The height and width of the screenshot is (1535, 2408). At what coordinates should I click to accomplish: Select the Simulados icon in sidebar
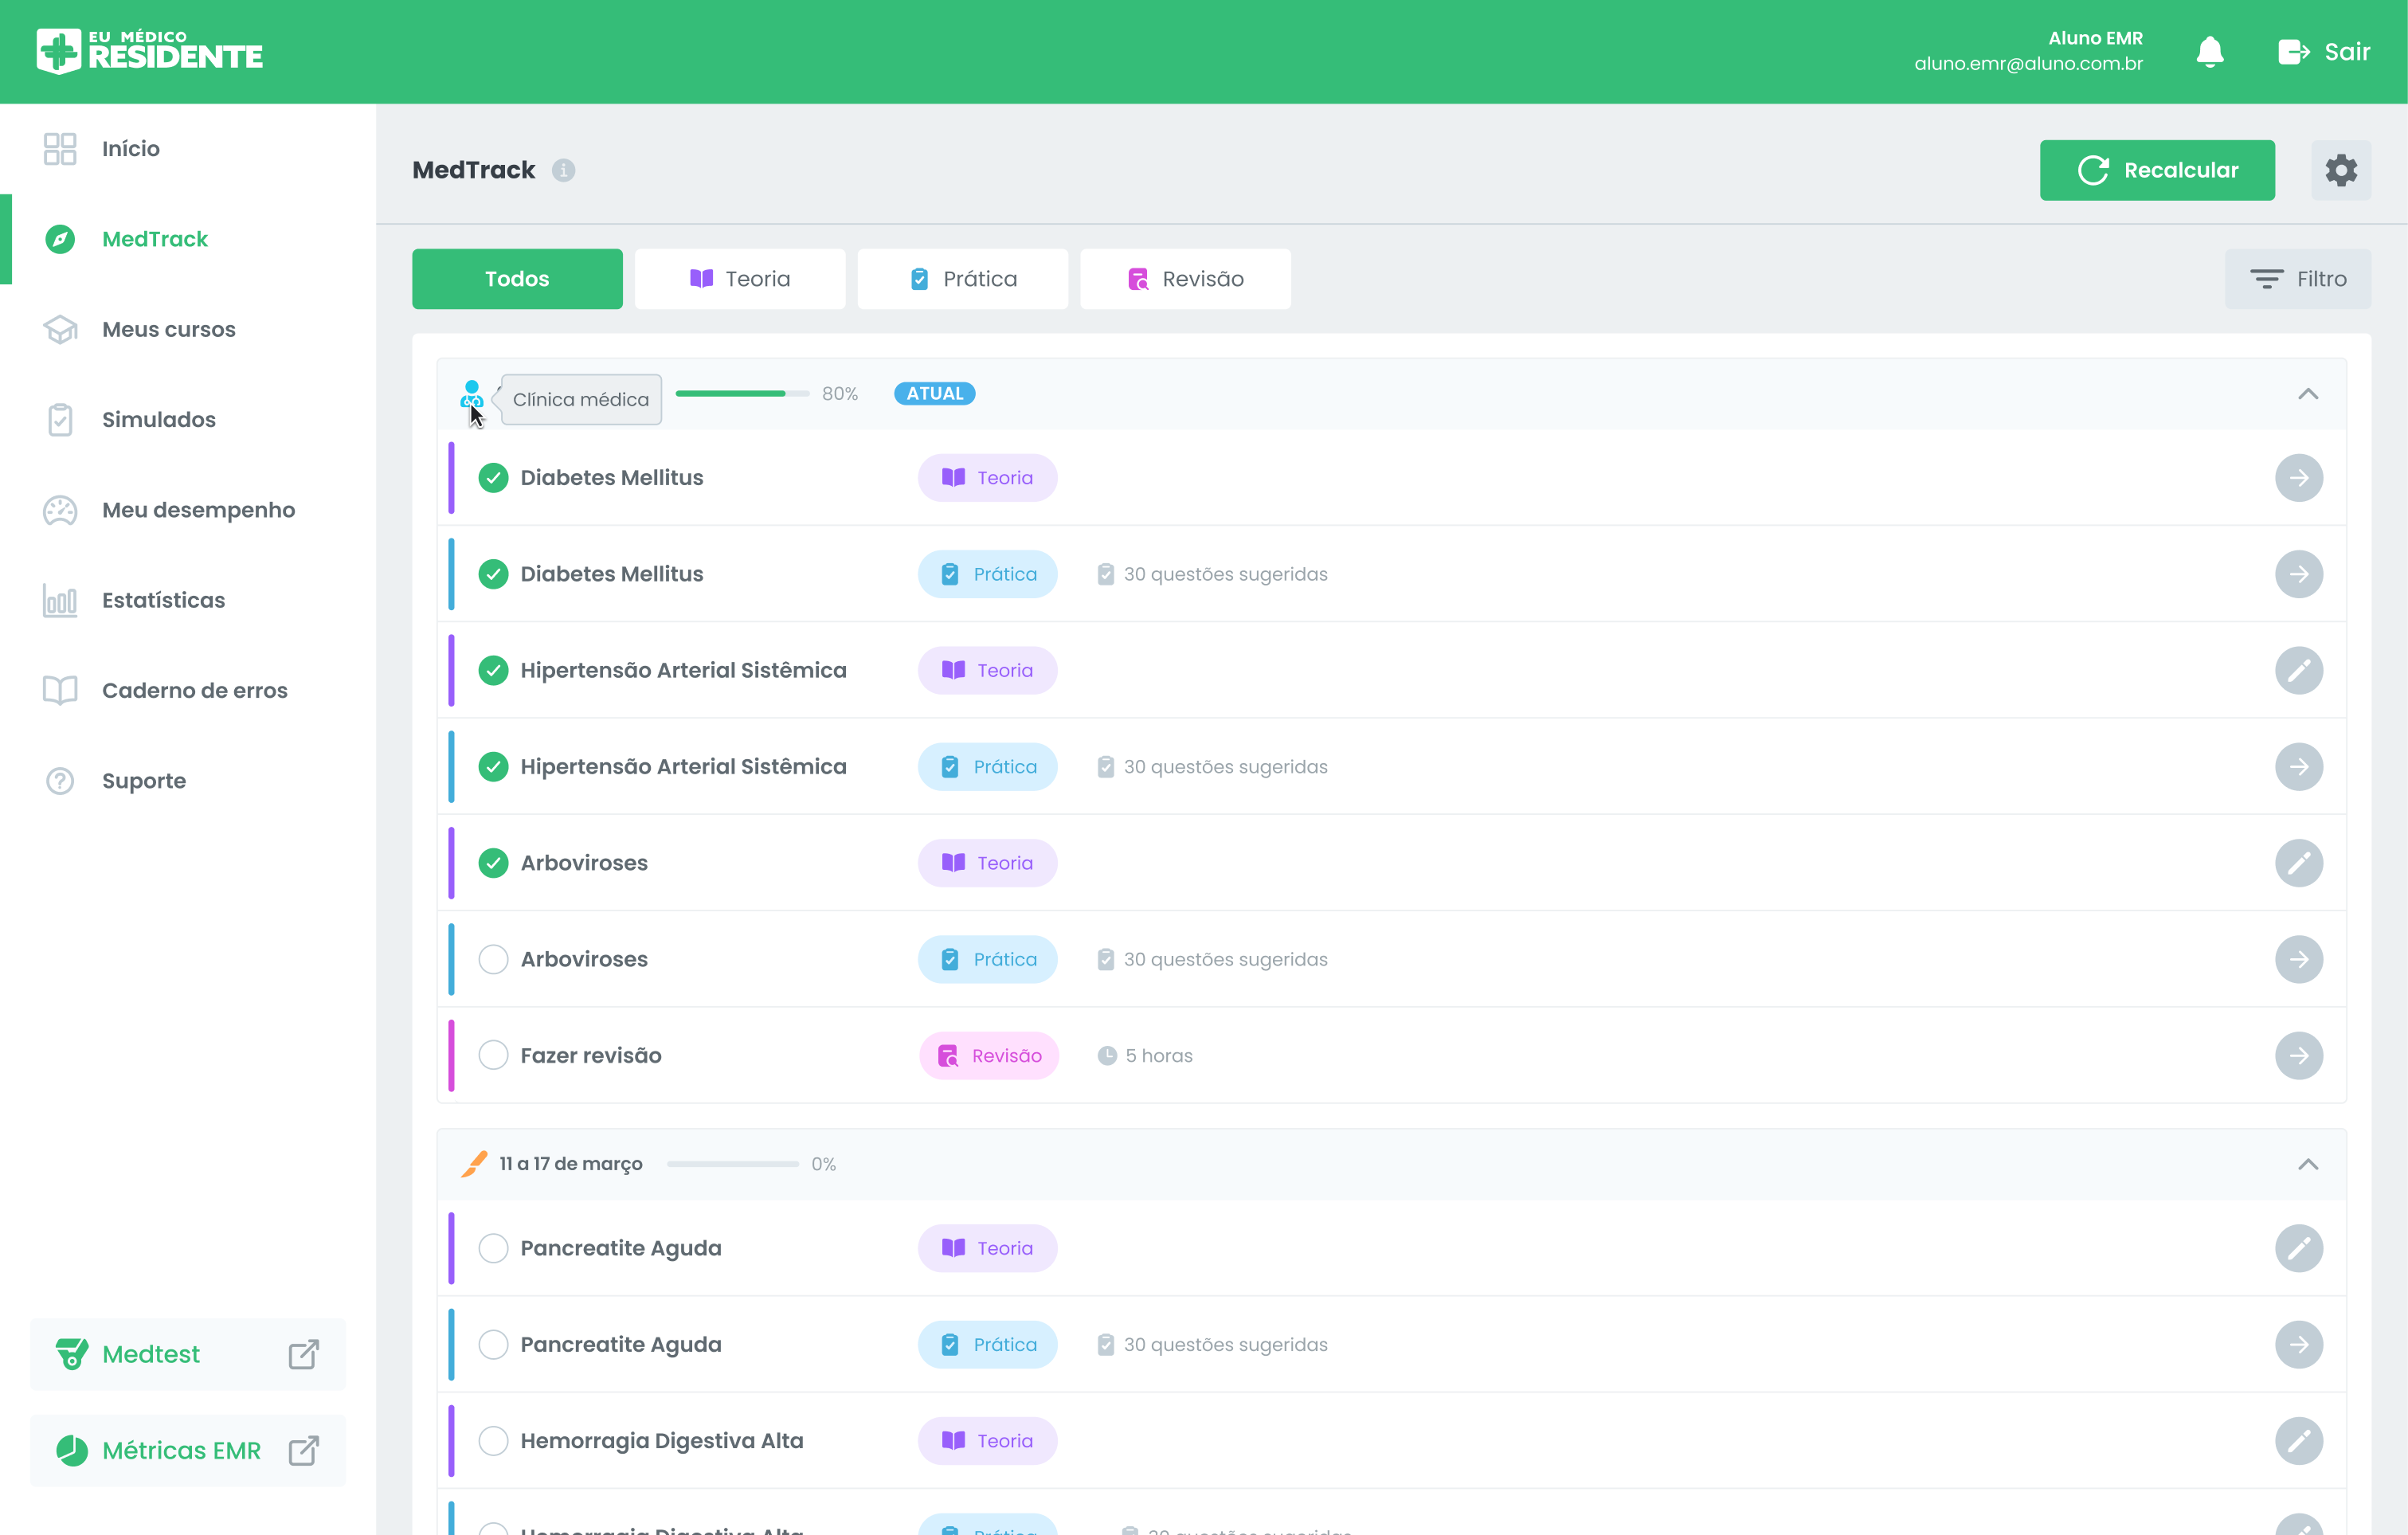click(x=60, y=419)
